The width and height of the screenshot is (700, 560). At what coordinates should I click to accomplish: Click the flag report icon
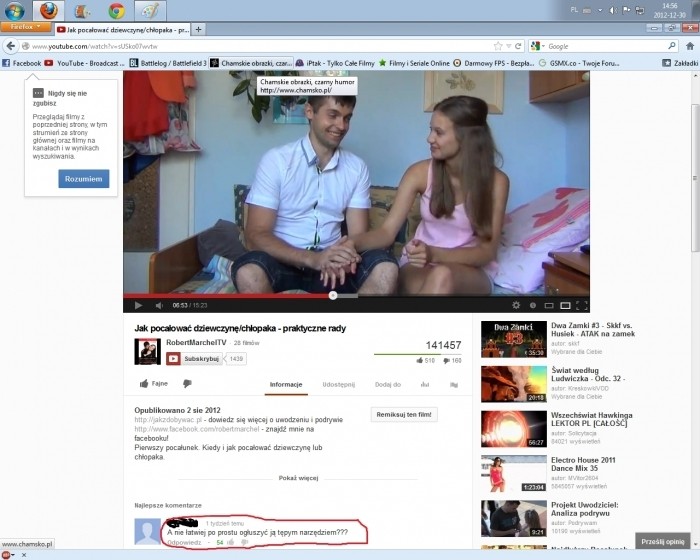pyautogui.click(x=454, y=384)
